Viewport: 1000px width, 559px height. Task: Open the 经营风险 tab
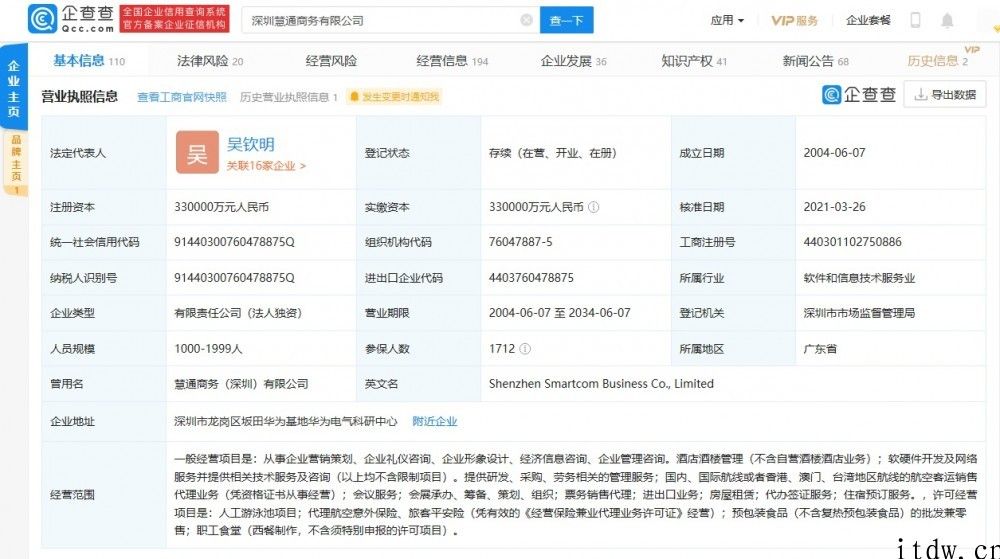(x=331, y=61)
